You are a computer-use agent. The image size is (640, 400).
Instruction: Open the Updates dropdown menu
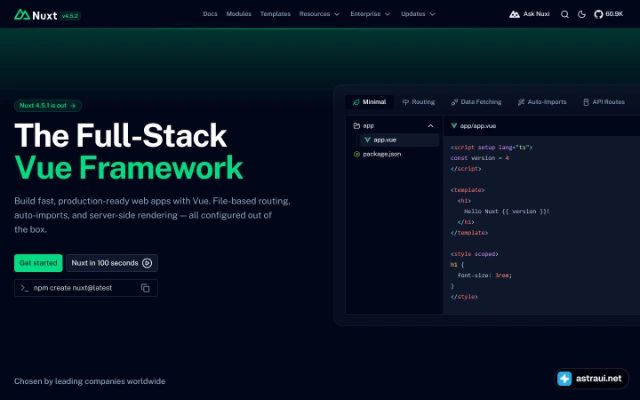coord(418,14)
